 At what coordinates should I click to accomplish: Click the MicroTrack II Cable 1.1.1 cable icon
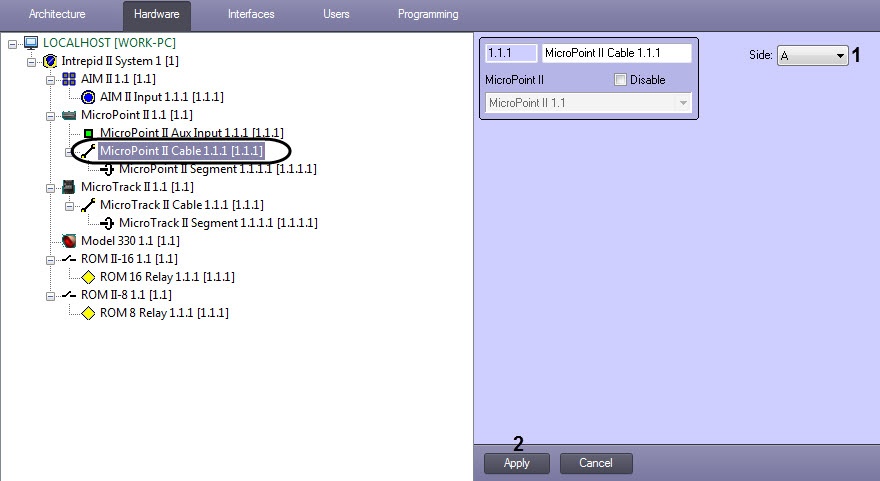[88, 205]
